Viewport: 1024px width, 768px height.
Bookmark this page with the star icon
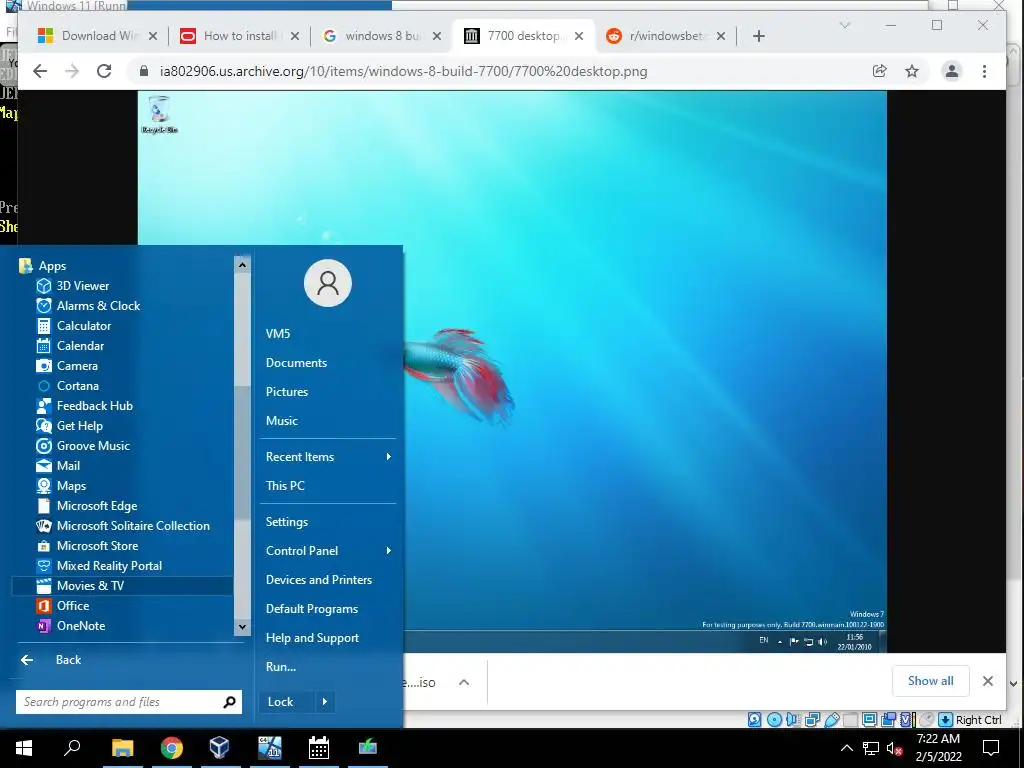coord(912,71)
